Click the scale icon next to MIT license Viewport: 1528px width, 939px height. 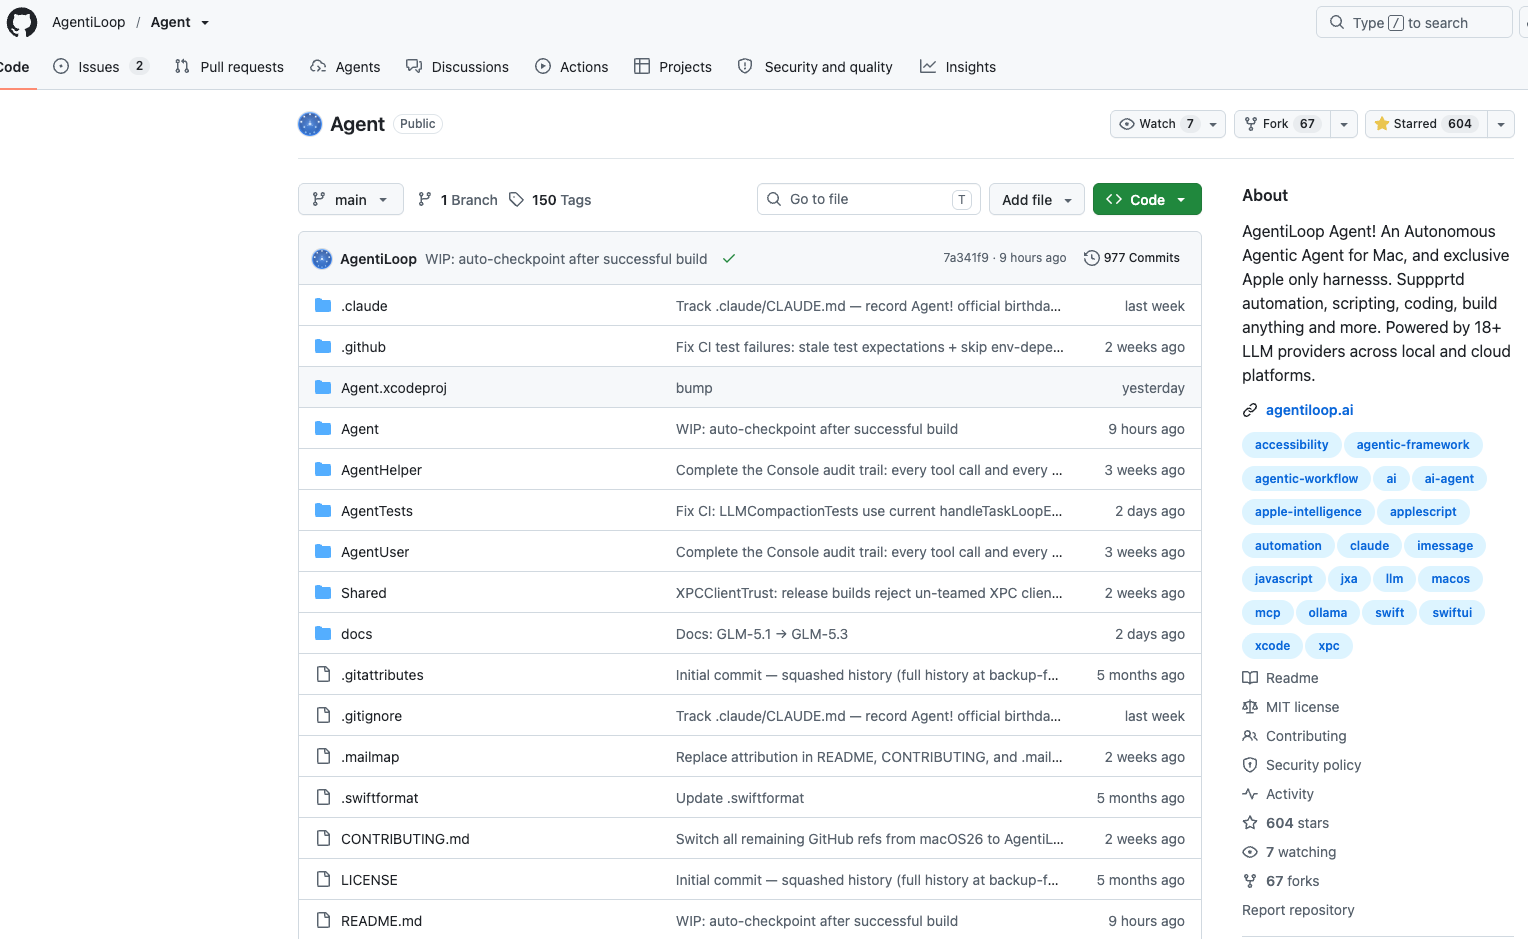[1250, 707]
